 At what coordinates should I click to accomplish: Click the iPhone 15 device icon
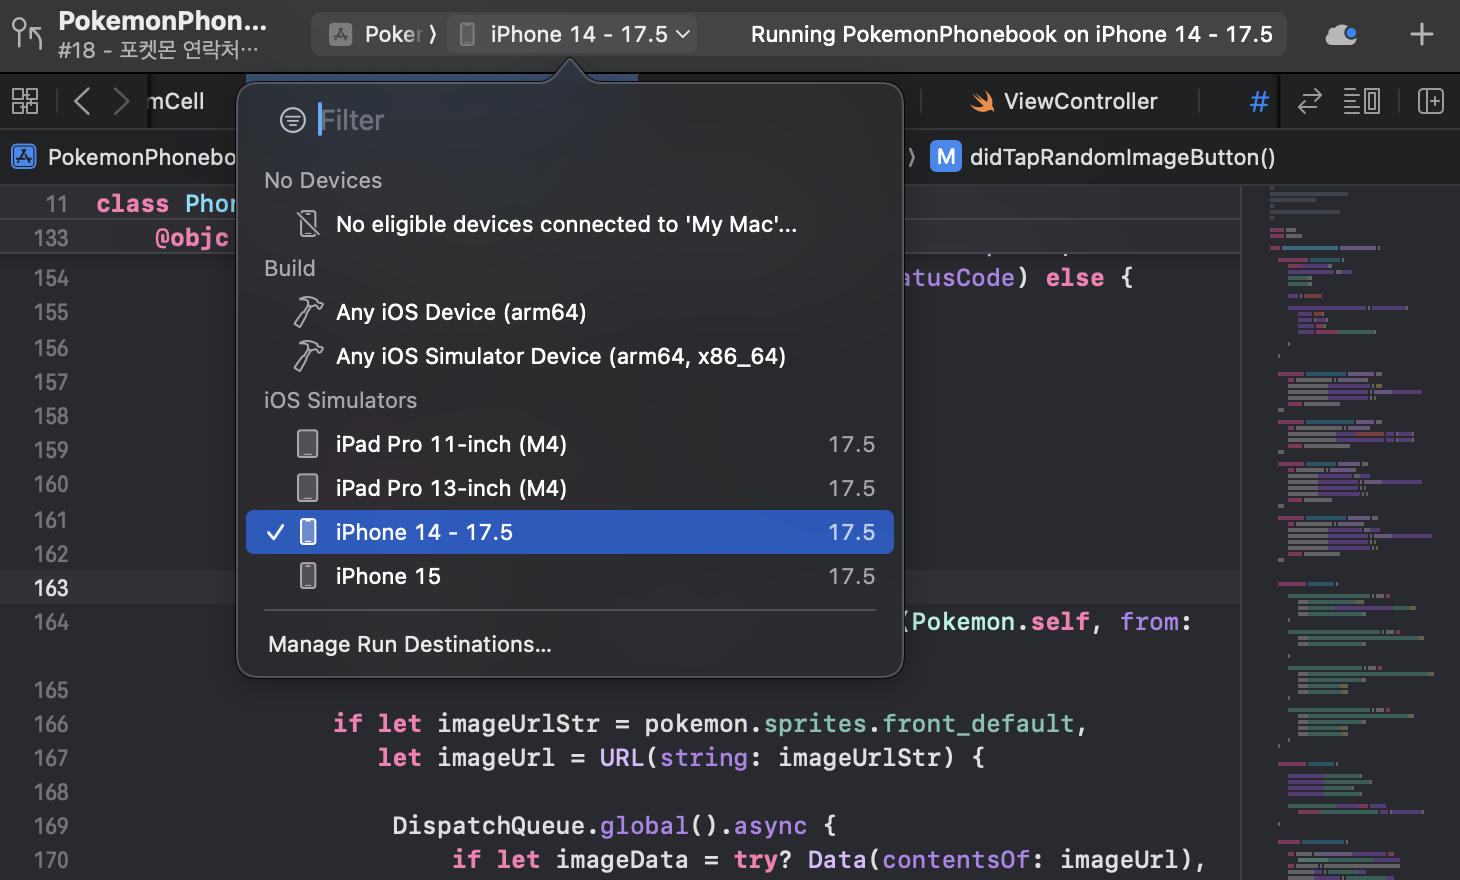click(309, 576)
